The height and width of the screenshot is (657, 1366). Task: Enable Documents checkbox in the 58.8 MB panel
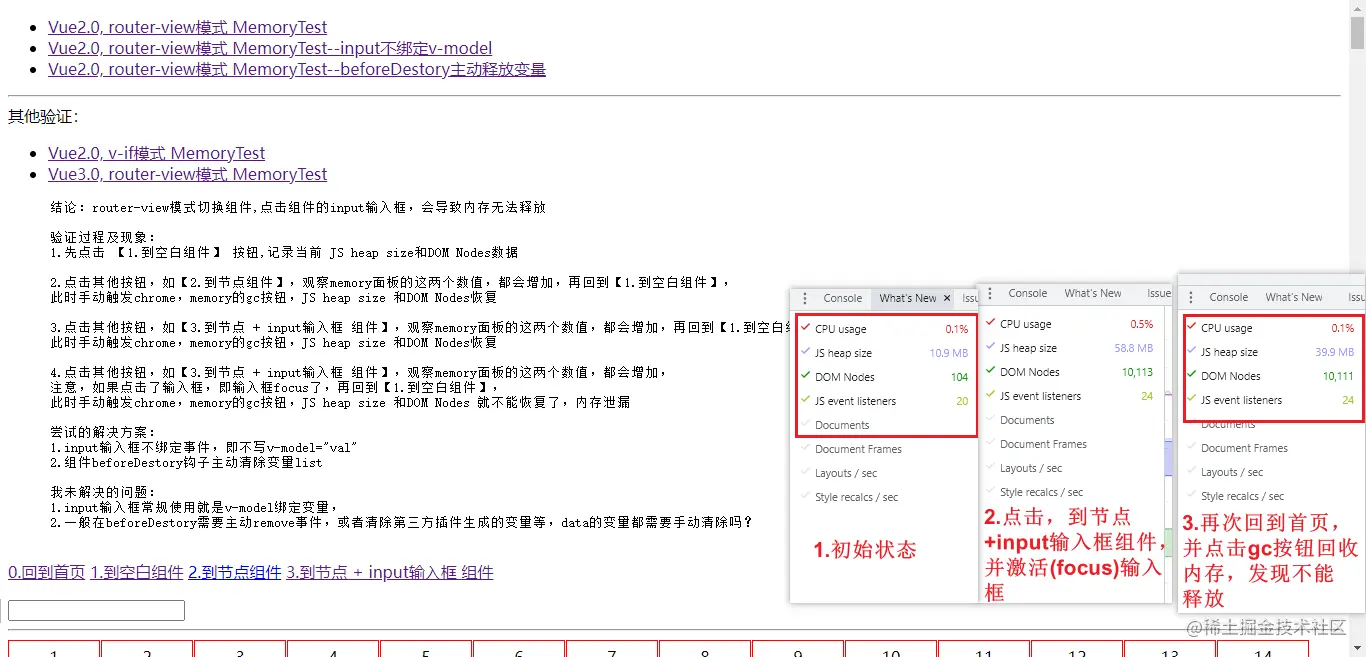click(x=990, y=419)
